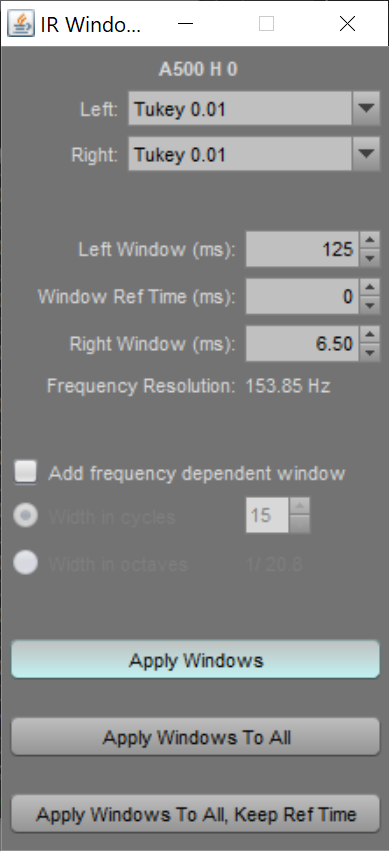Viewport: 389px width, 851px height.
Task: Increase Left Window value with up arrow
Action: pyautogui.click(x=370, y=240)
